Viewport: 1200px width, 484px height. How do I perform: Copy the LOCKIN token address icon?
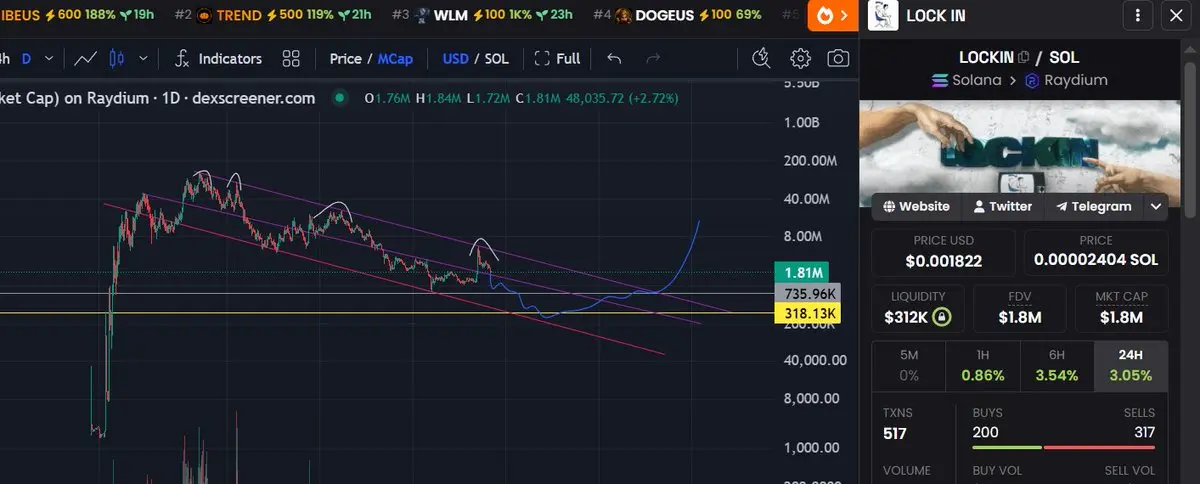click(x=1022, y=58)
